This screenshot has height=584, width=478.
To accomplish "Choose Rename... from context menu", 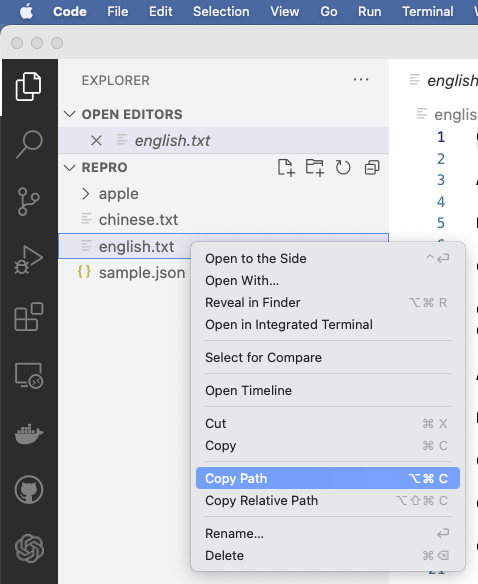I will [x=328, y=533].
